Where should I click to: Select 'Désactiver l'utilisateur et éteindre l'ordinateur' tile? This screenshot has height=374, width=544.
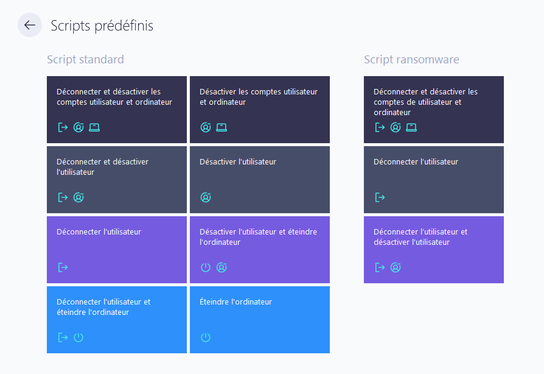pyautogui.click(x=260, y=250)
